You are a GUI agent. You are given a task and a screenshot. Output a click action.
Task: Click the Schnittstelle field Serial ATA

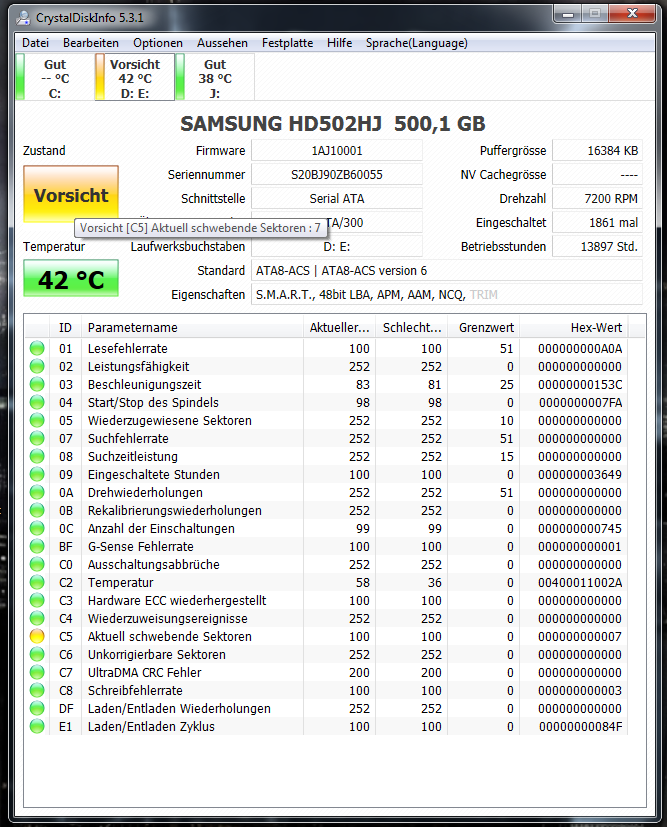[x=337, y=199]
